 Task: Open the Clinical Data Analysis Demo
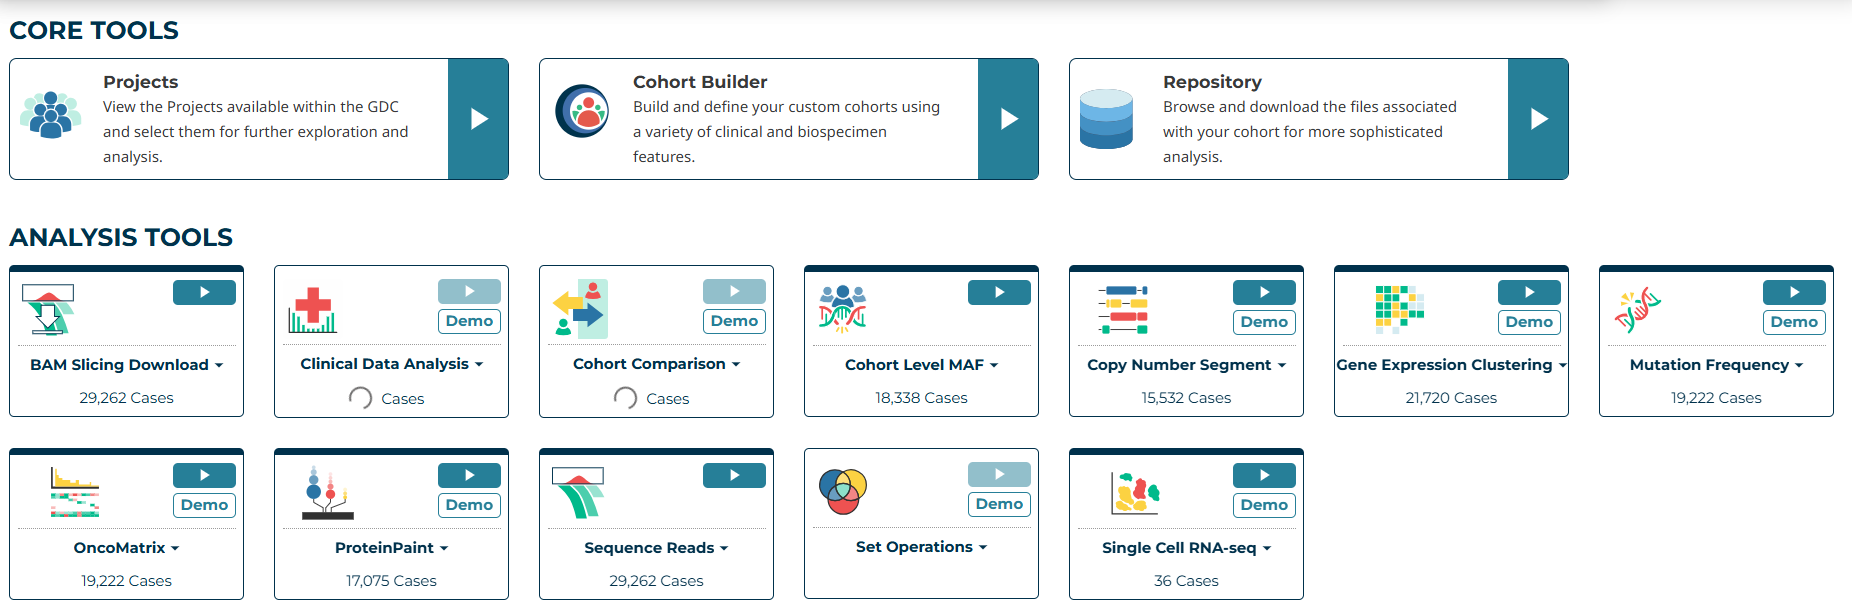469,321
